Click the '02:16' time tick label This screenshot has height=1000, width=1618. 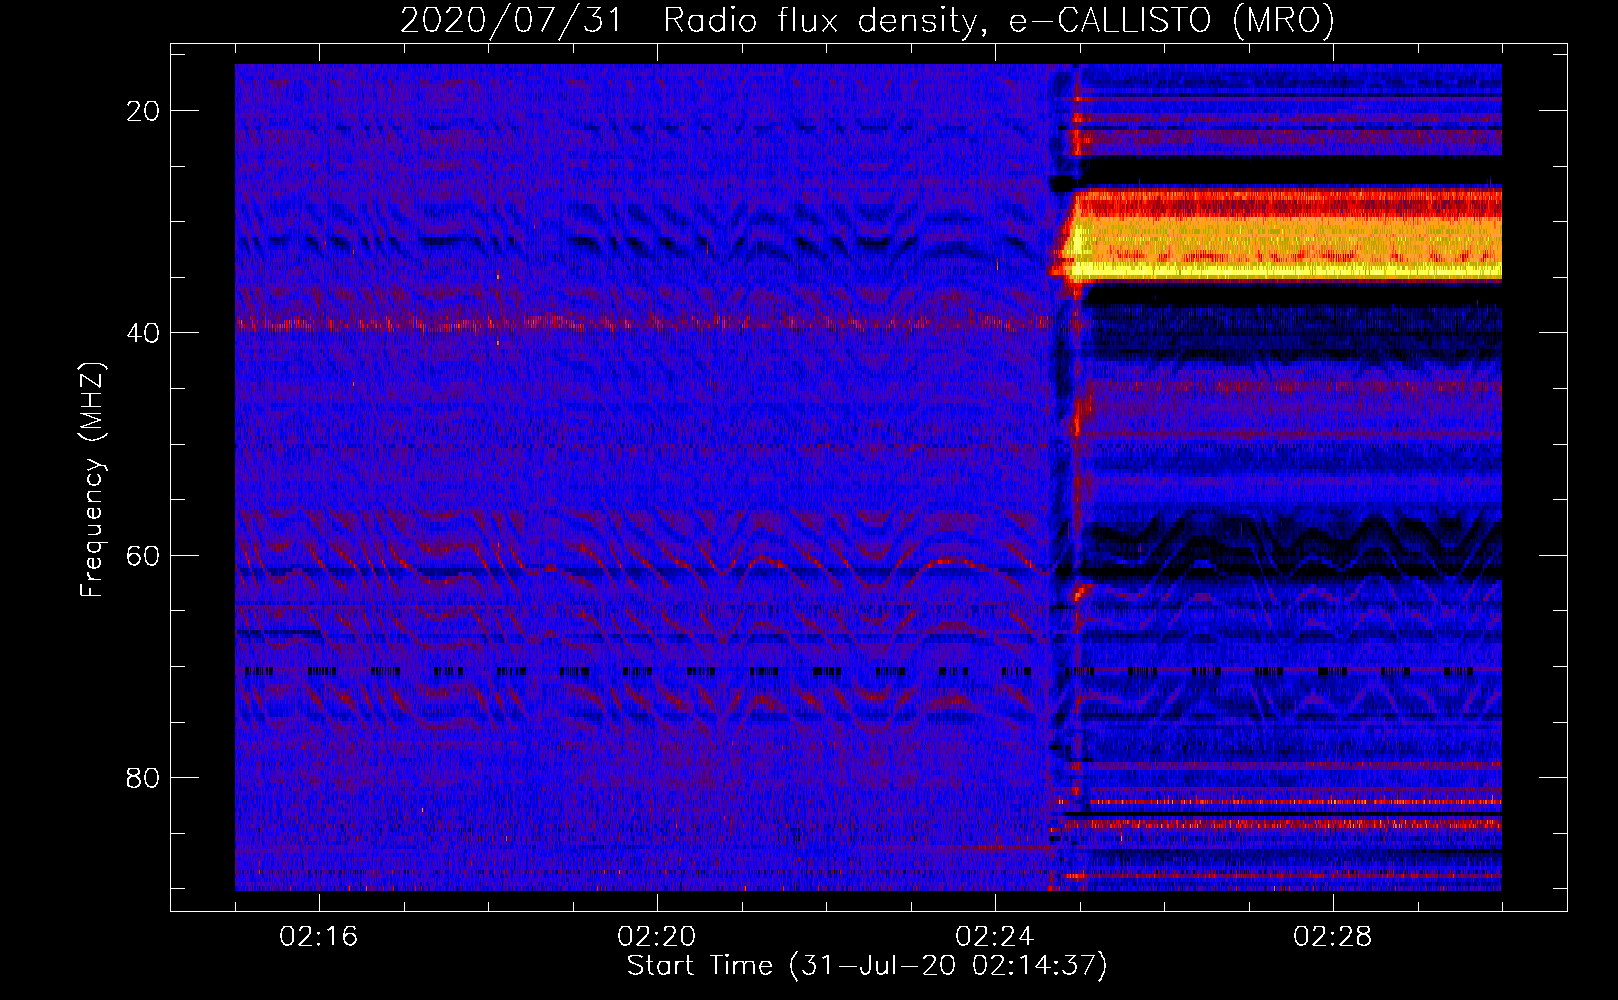[319, 937]
